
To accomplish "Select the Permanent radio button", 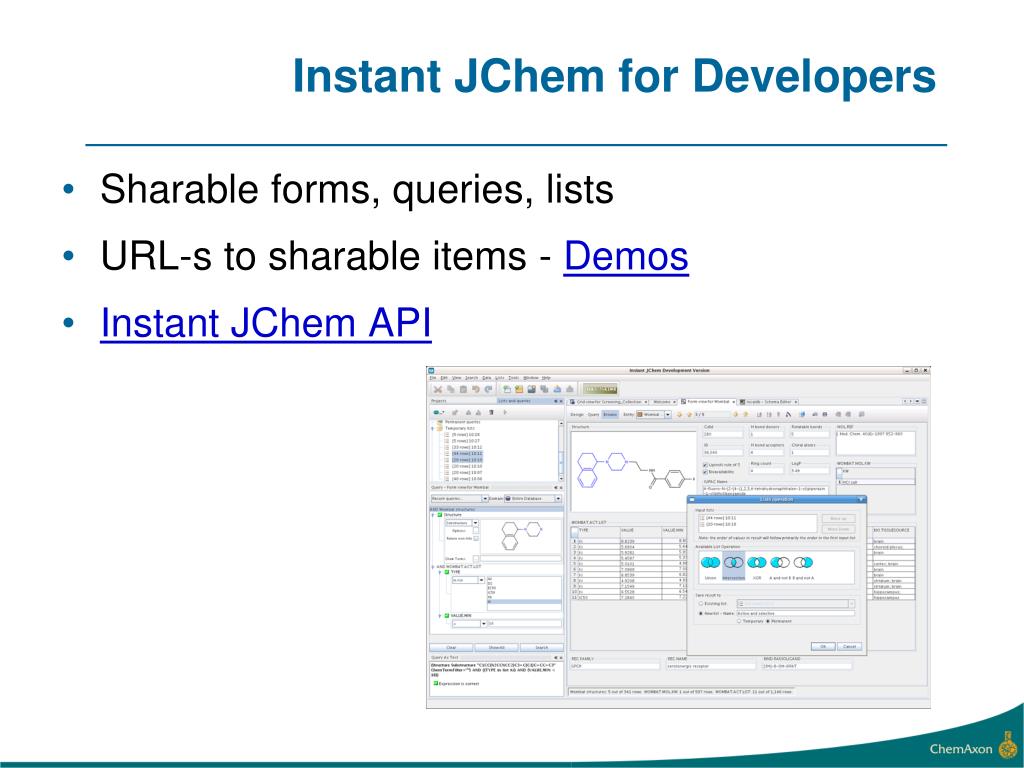I will tap(768, 621).
